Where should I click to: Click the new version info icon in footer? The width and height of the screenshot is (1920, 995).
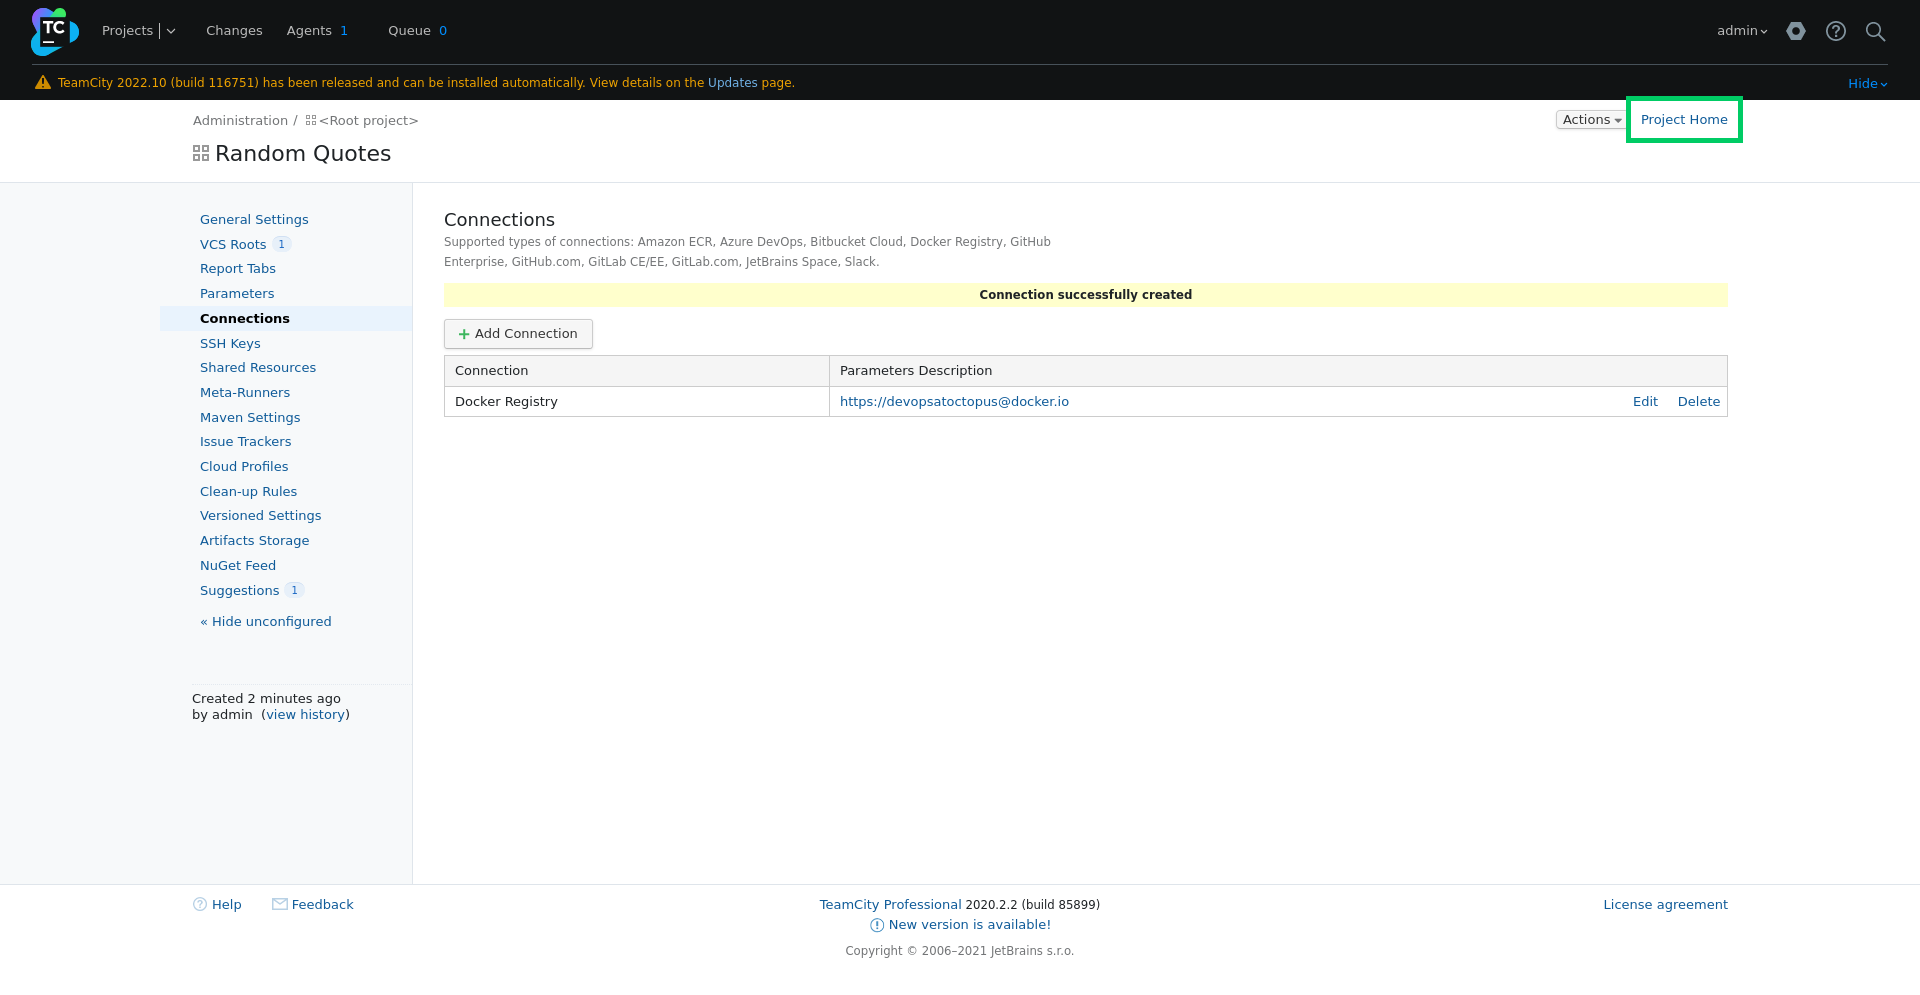tap(877, 925)
